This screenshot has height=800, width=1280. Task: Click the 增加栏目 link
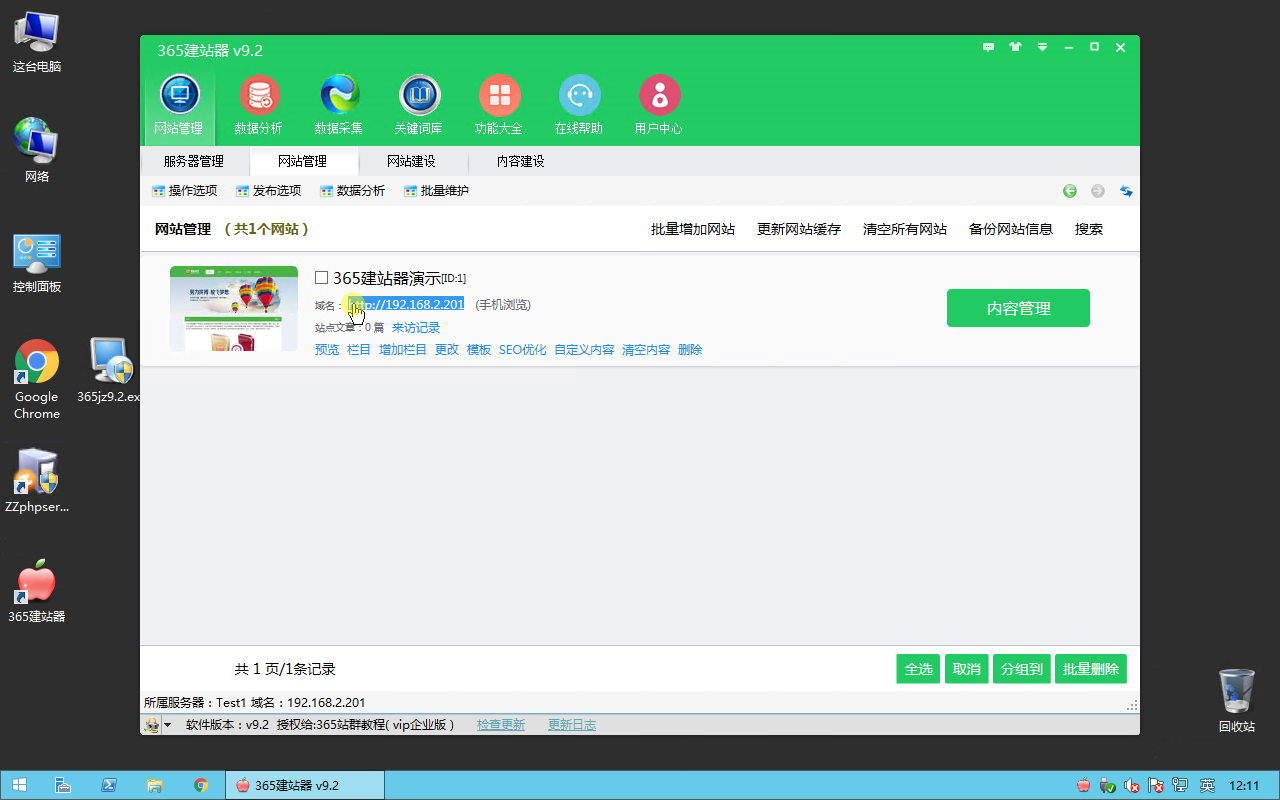tap(403, 350)
